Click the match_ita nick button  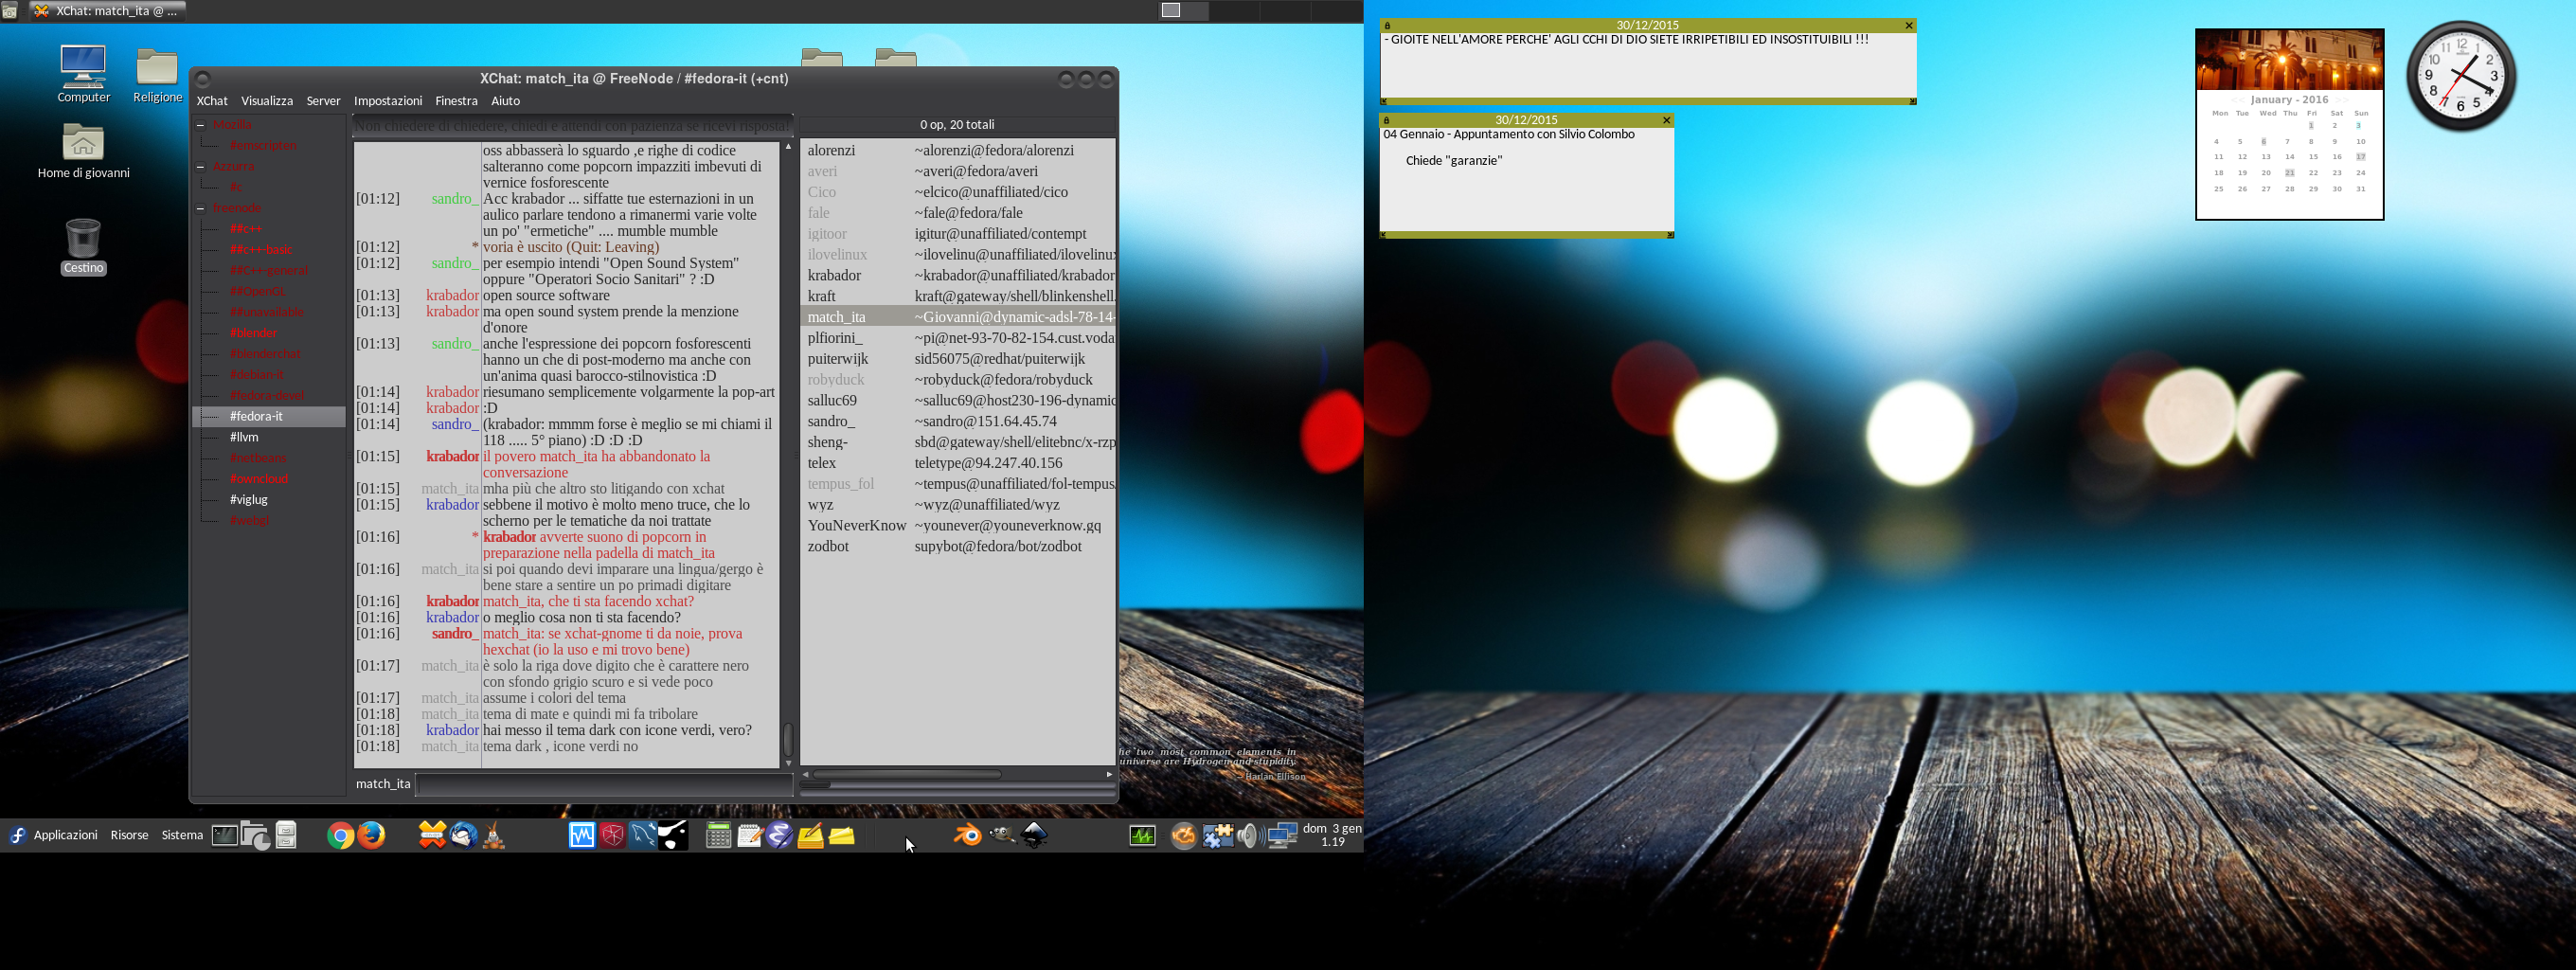(383, 784)
